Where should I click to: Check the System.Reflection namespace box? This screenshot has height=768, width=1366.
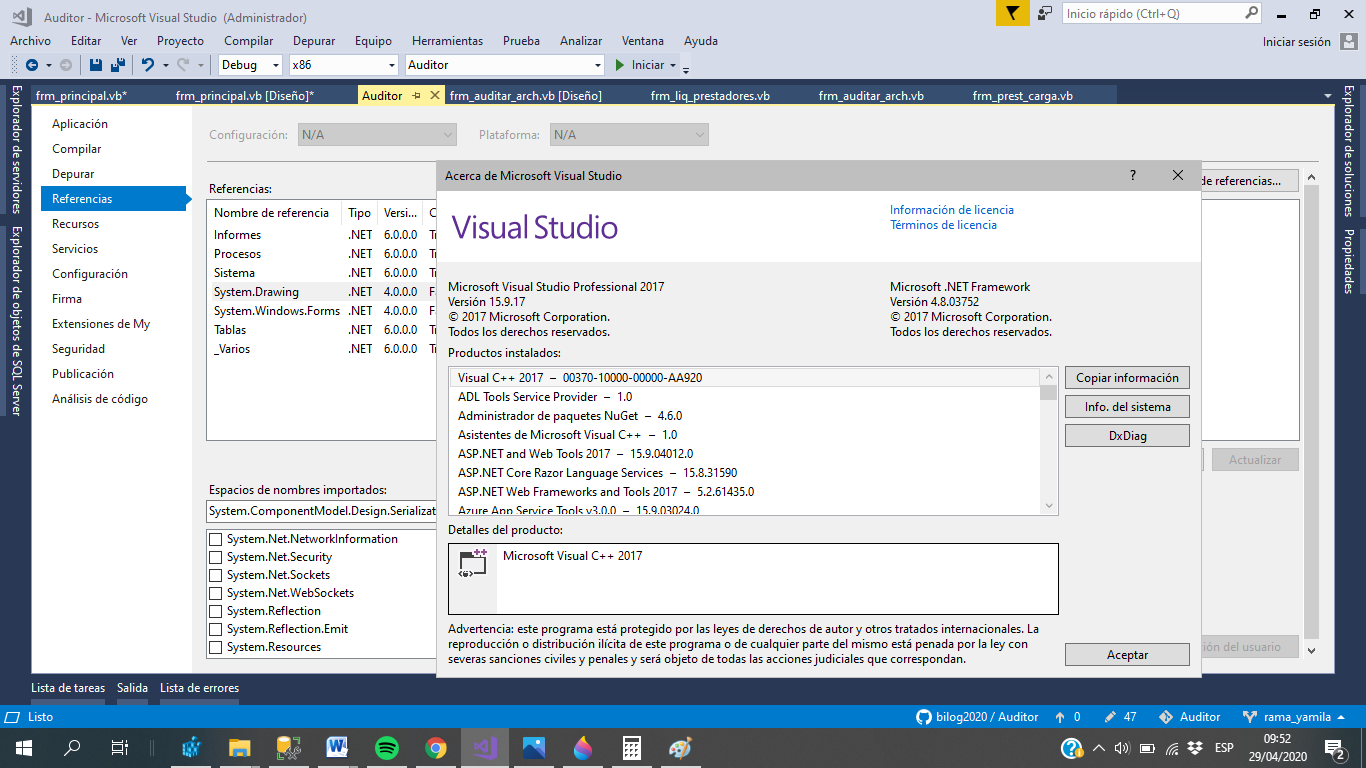[215, 611]
